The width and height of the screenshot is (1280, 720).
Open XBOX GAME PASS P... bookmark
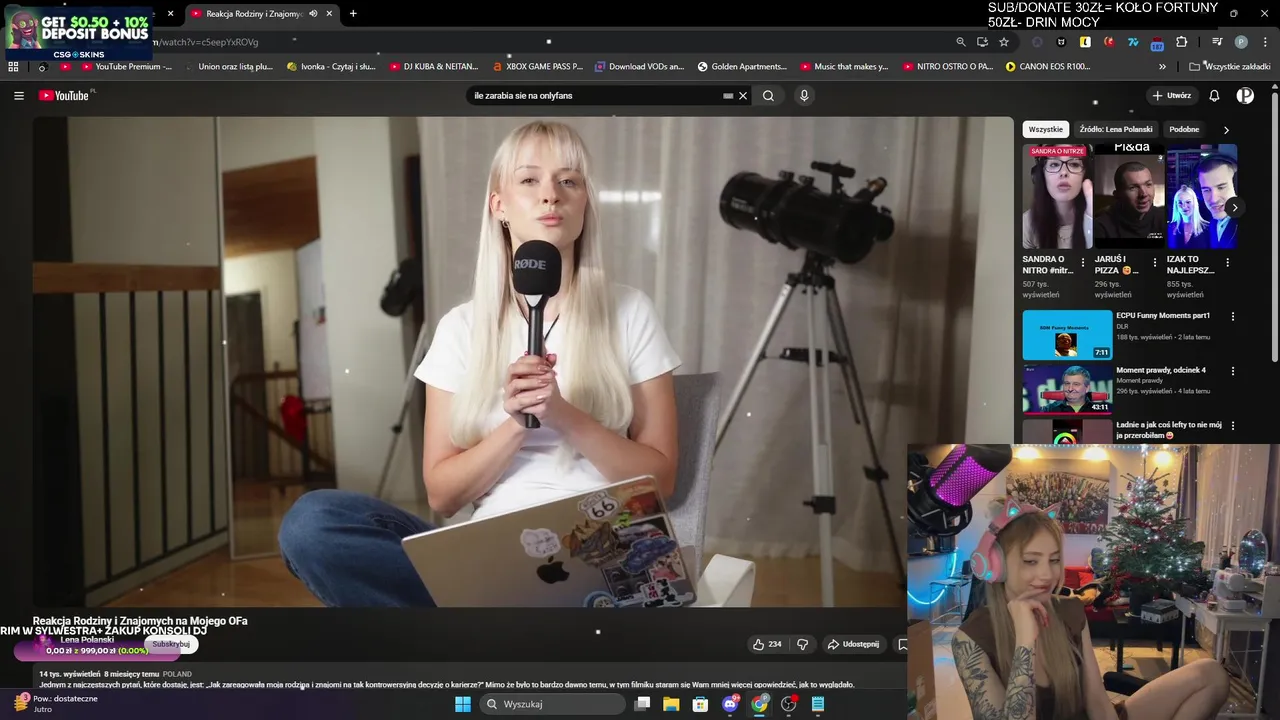(538, 67)
